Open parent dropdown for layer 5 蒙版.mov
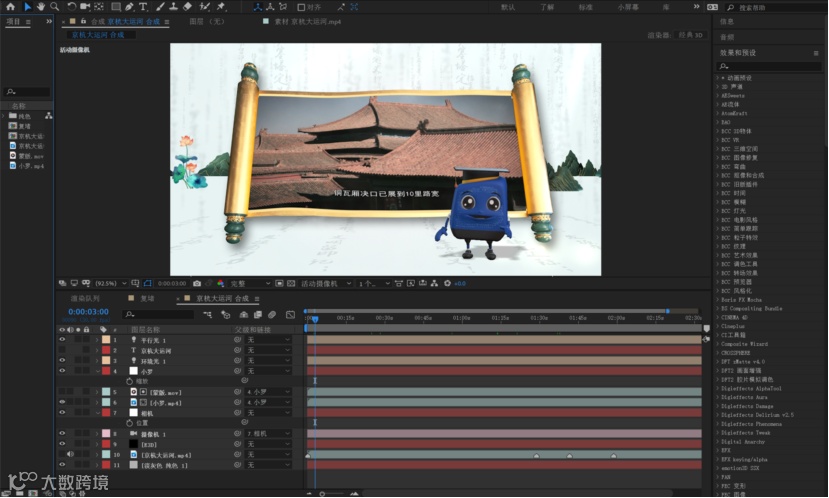 click(x=268, y=392)
